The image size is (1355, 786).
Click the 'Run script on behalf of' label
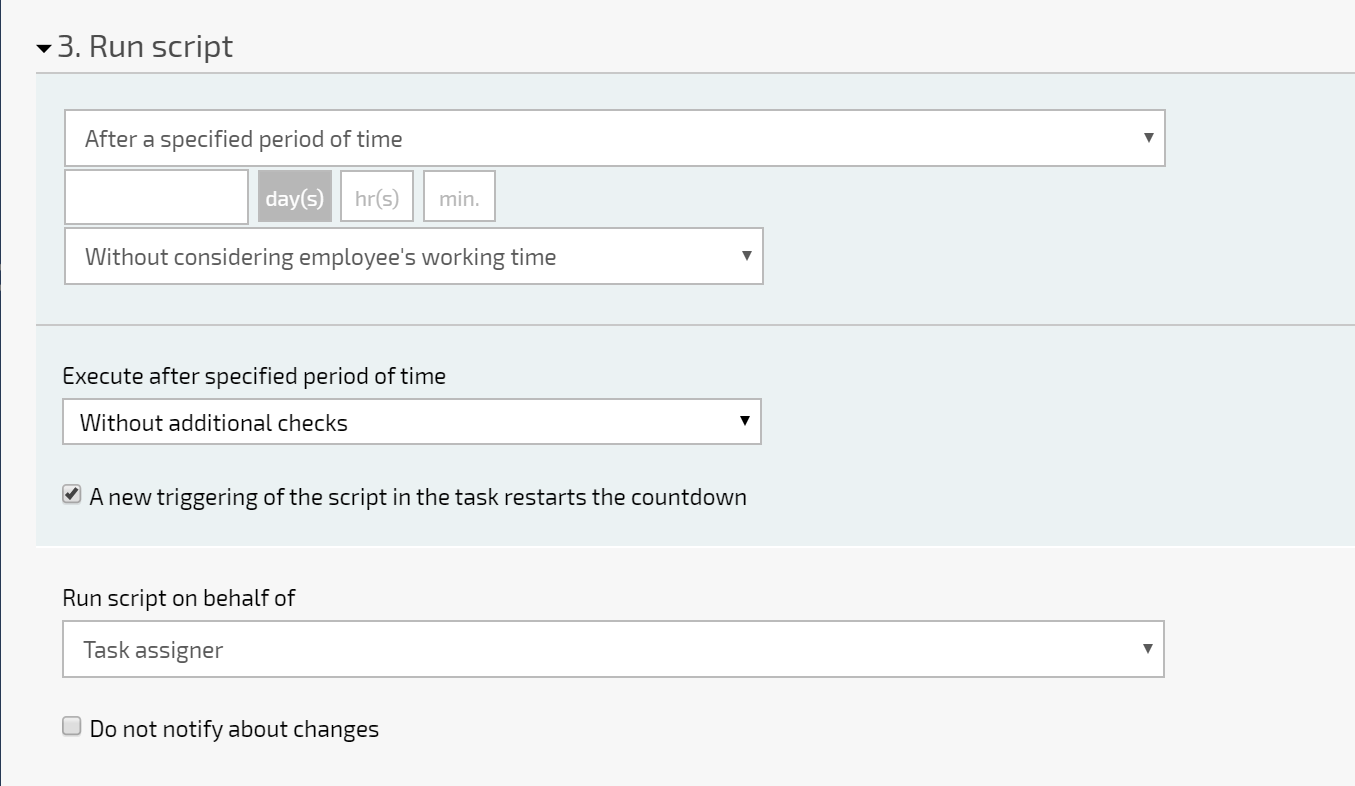(x=179, y=598)
